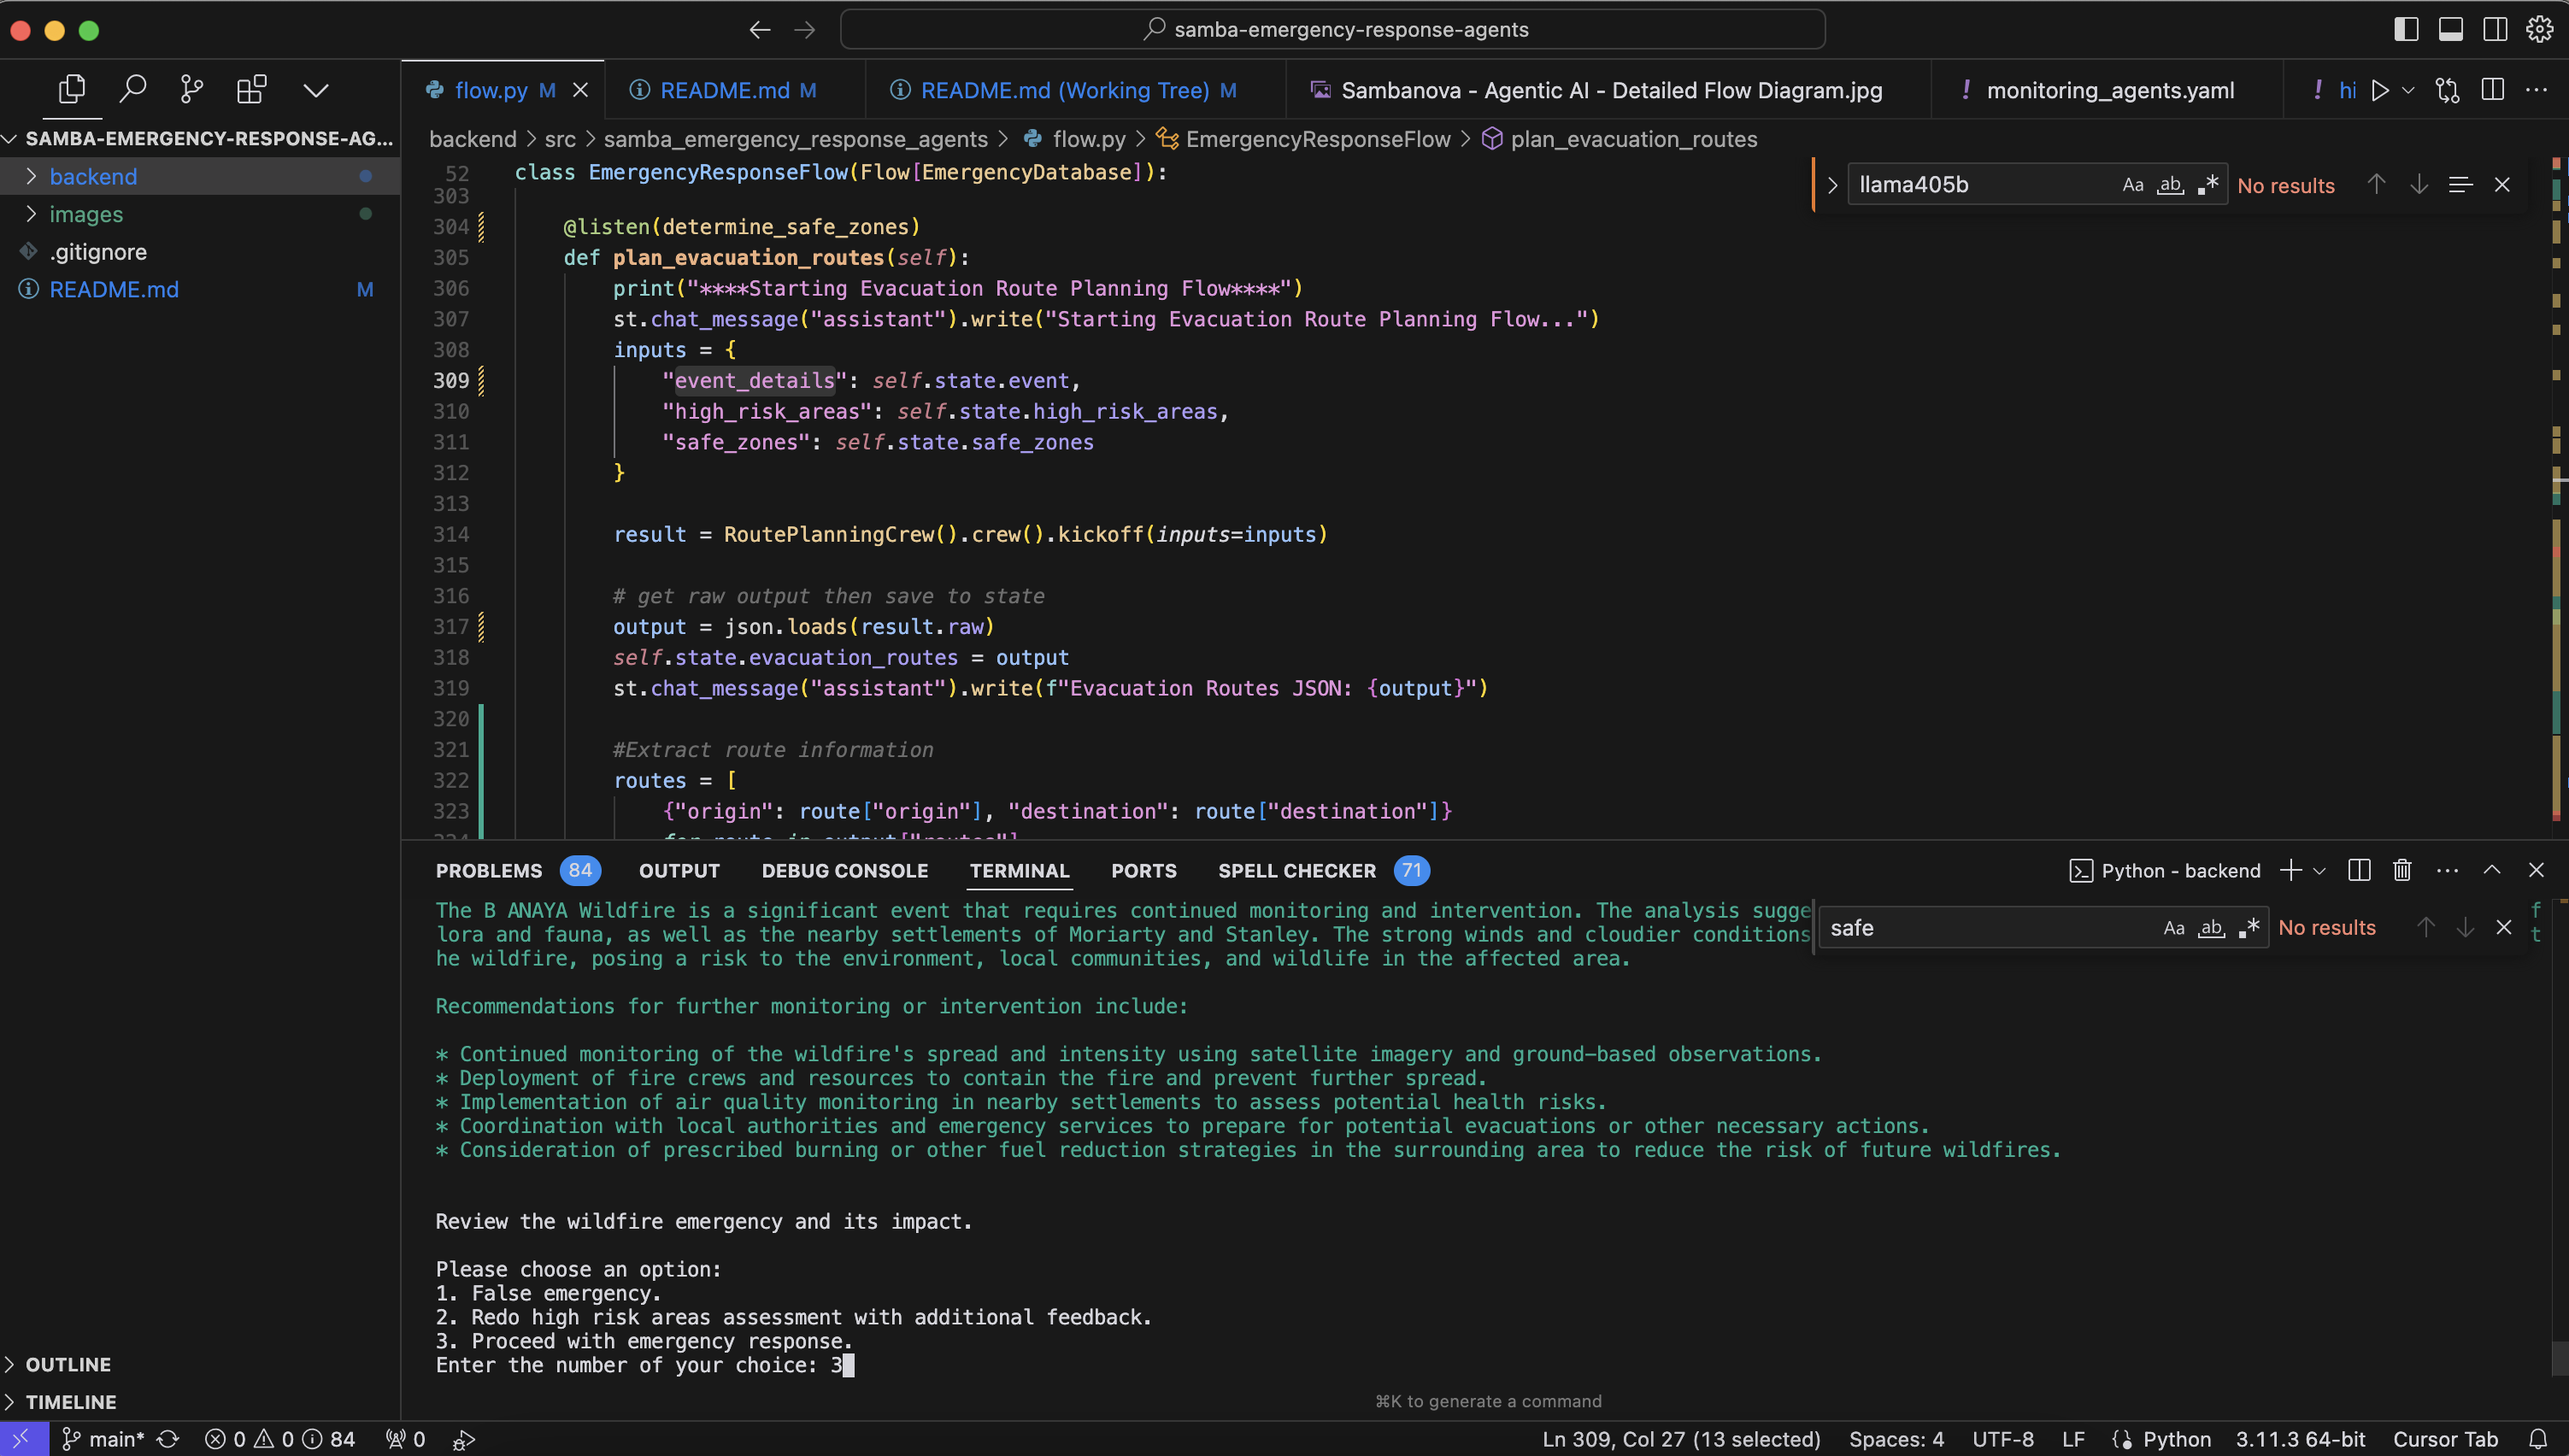Expand the OUTLINE section
The width and height of the screenshot is (2569, 1456).
point(68,1364)
